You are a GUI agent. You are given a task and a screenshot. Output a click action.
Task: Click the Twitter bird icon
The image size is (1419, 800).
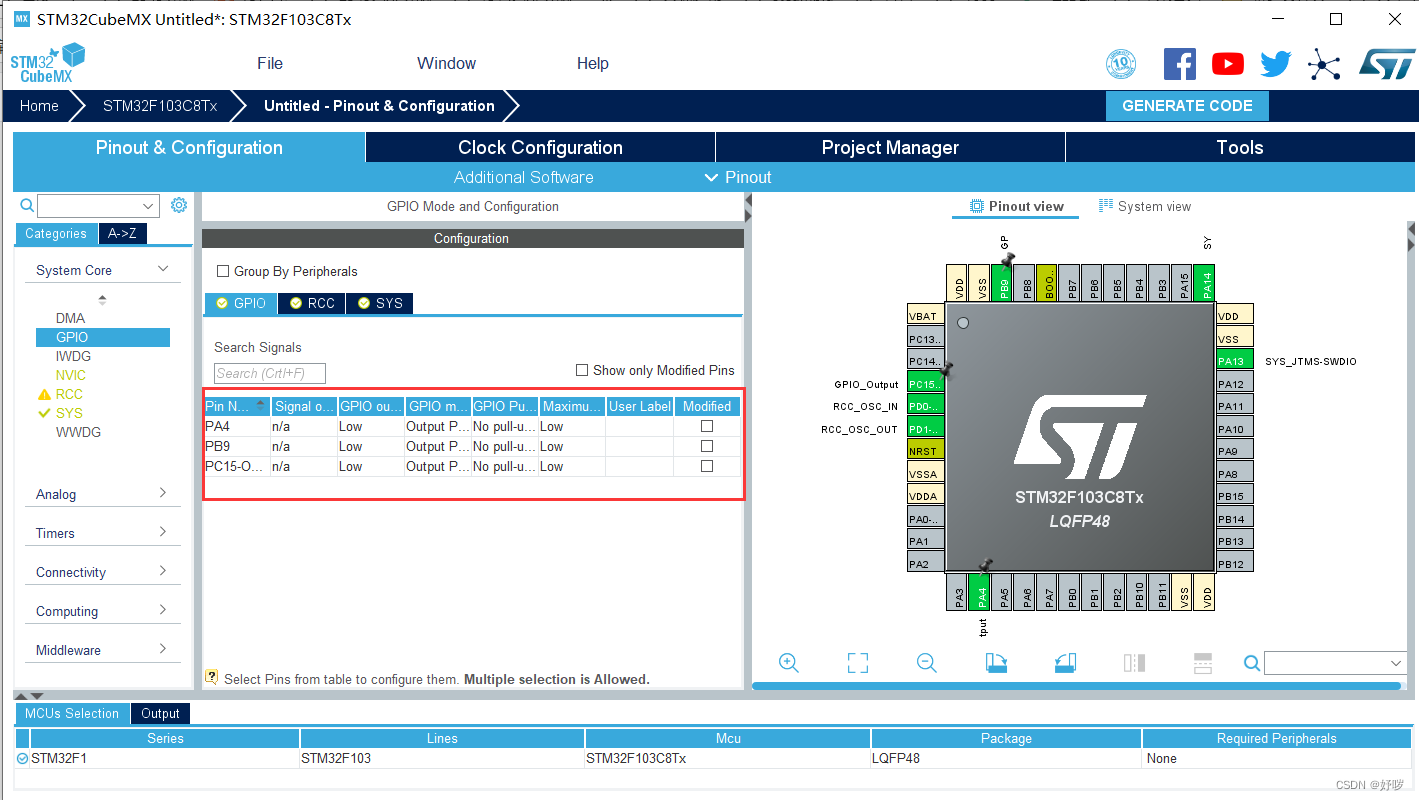pos(1275,64)
